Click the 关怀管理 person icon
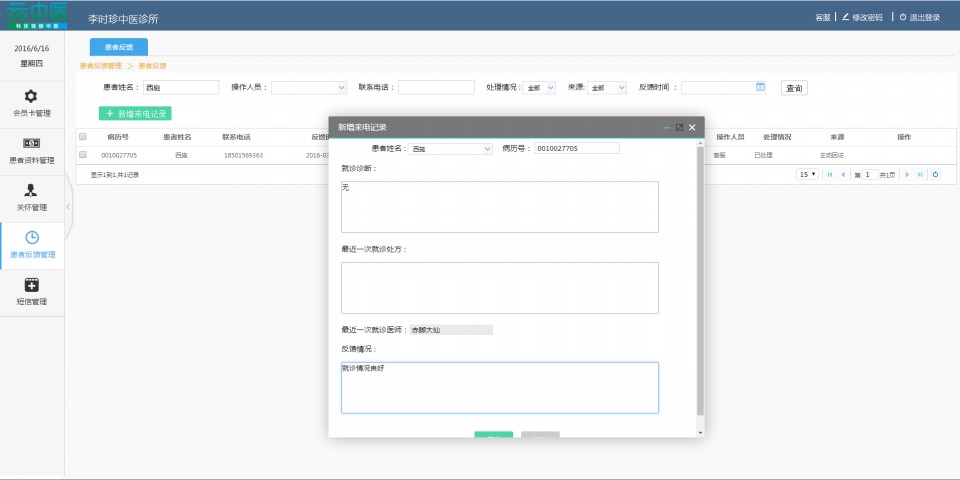The height and width of the screenshot is (480, 960). coord(31,190)
